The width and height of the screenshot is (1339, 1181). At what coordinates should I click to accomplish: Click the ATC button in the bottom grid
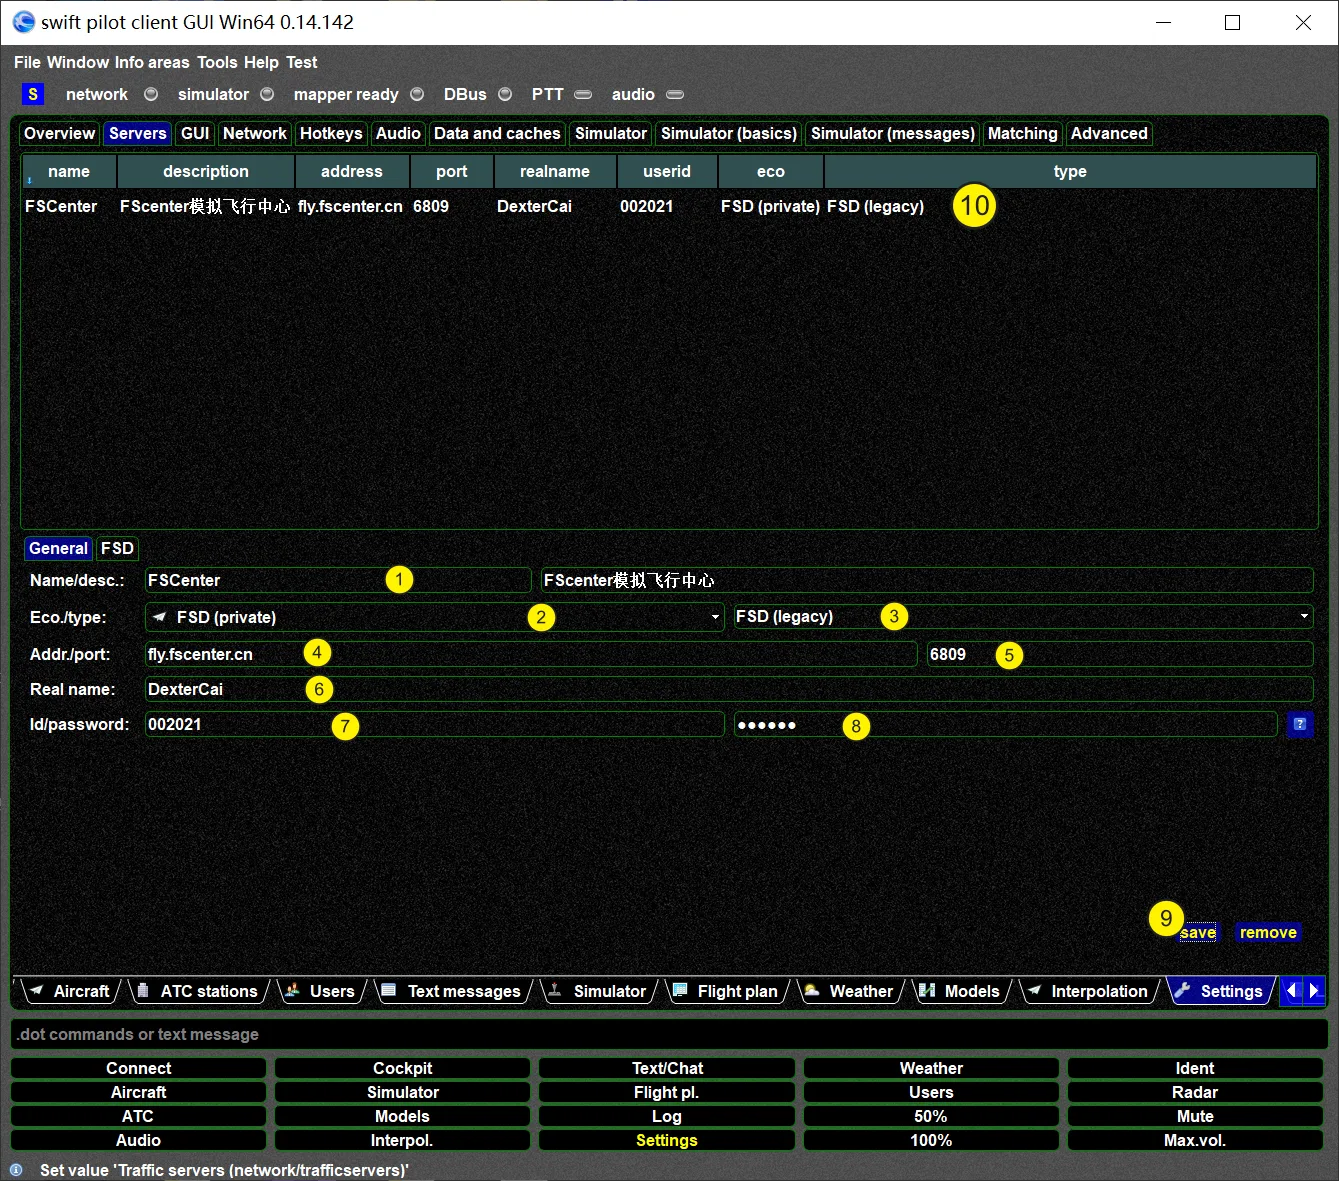[x=139, y=1116]
